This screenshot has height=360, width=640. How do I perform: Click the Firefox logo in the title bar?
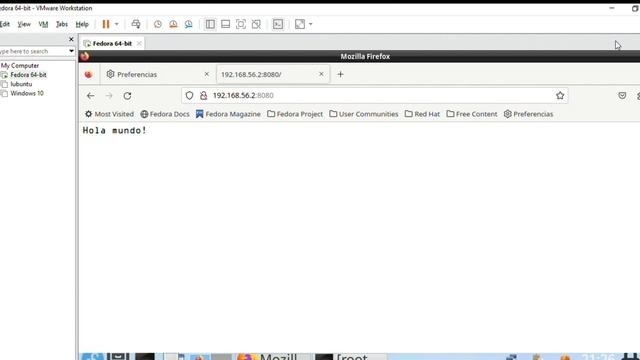(x=85, y=56)
